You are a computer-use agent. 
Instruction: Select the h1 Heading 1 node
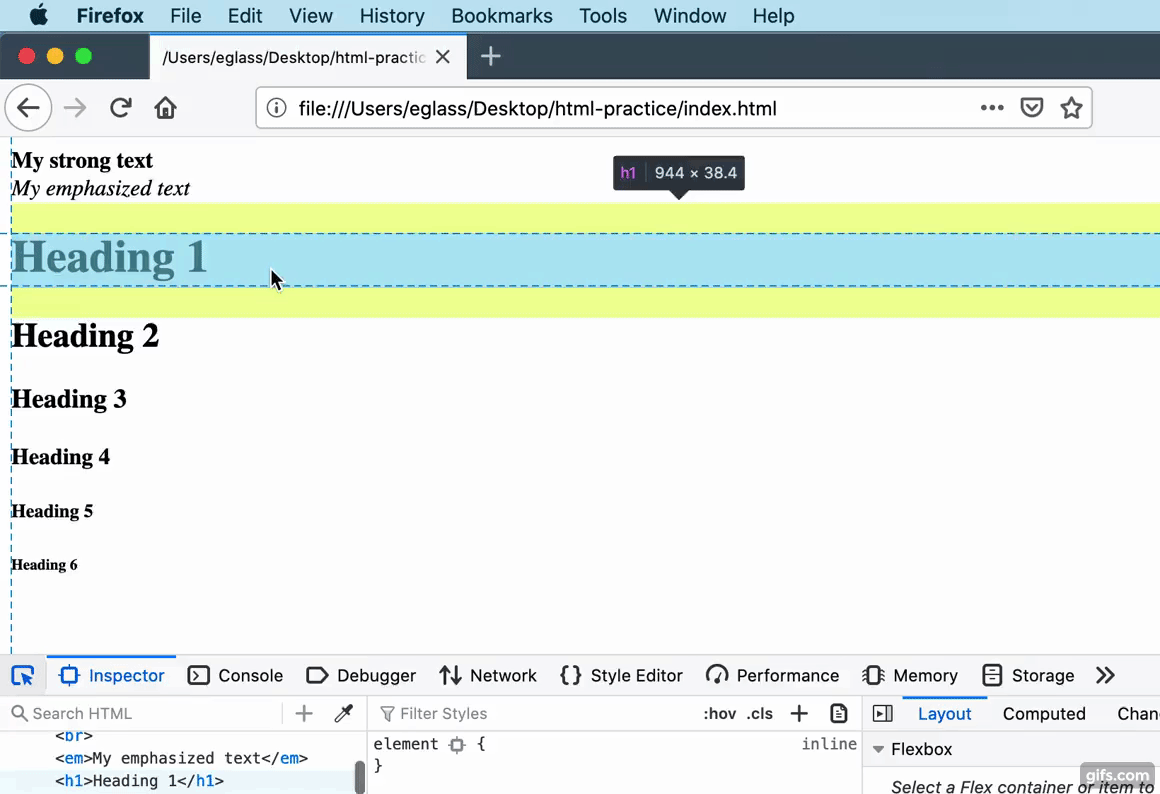pos(139,781)
